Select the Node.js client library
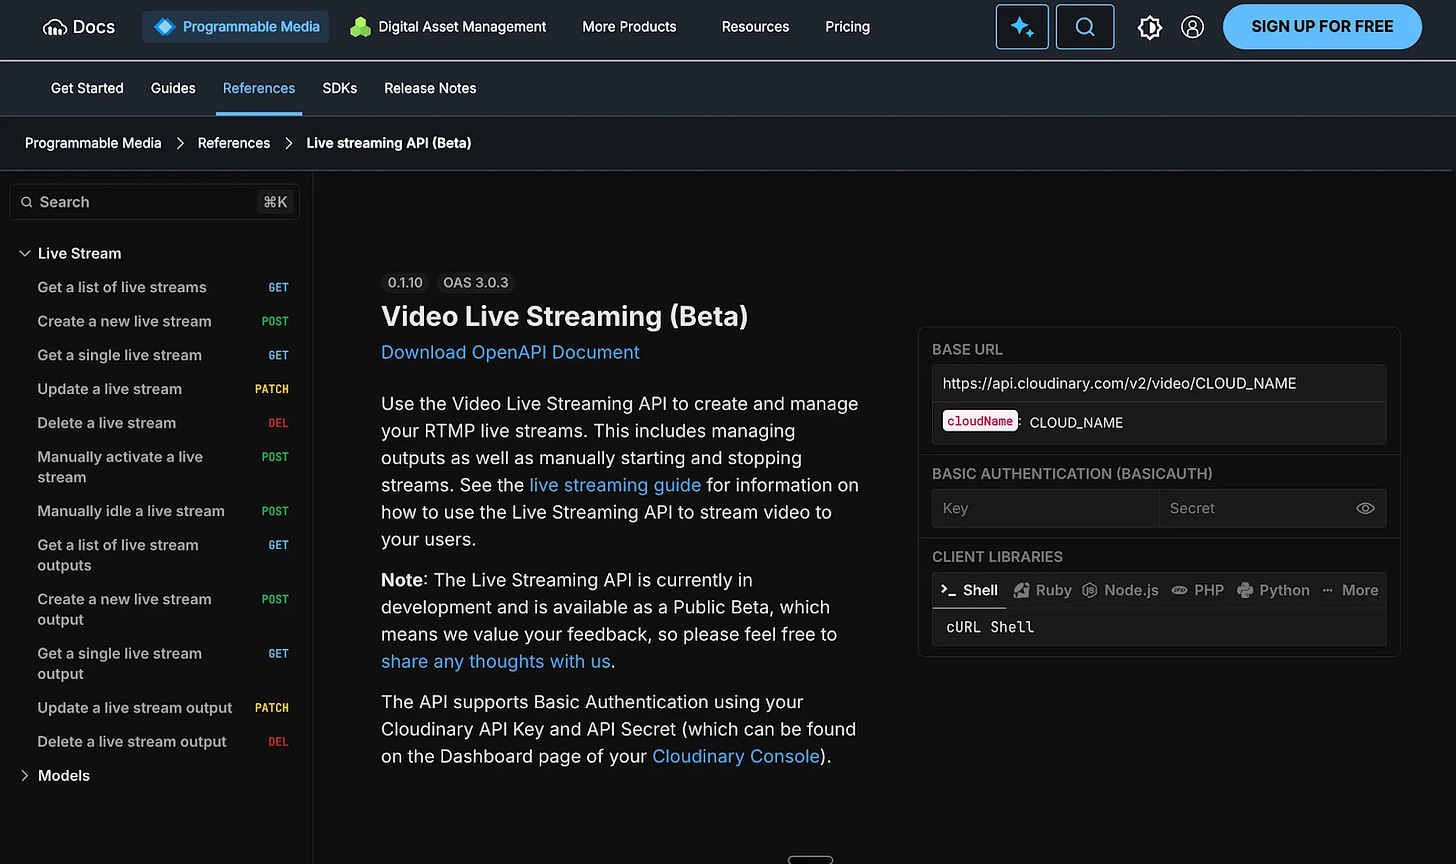 pos(1120,590)
